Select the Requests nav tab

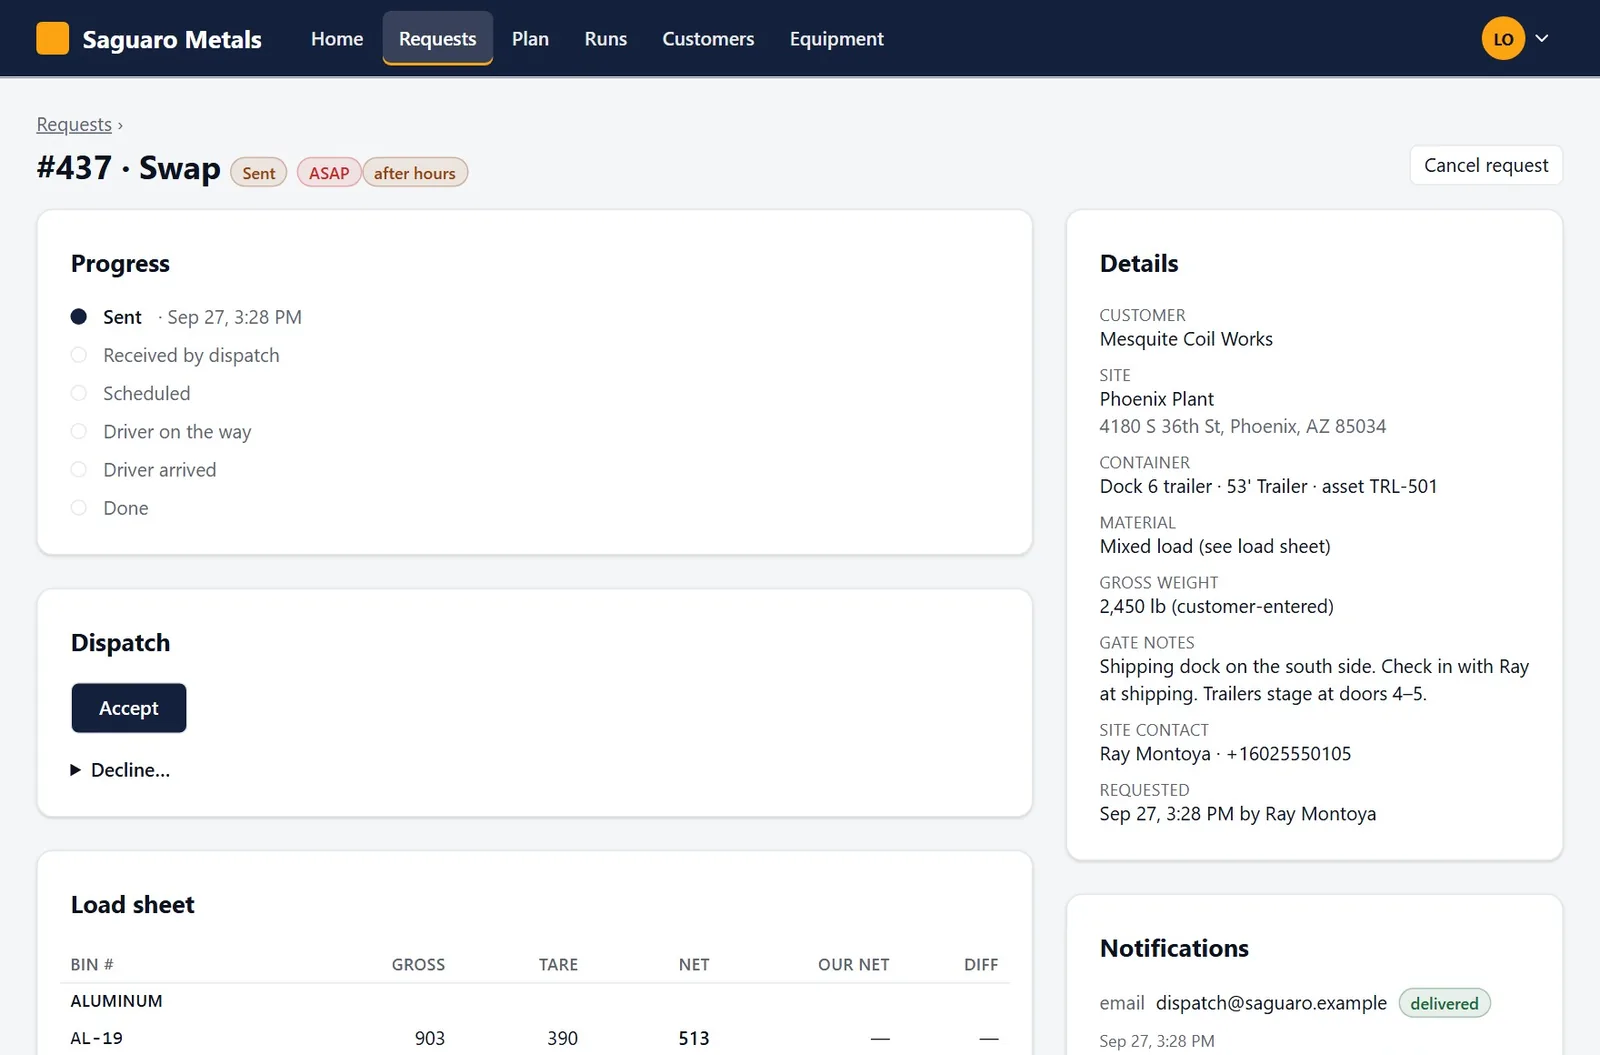pyautogui.click(x=437, y=39)
